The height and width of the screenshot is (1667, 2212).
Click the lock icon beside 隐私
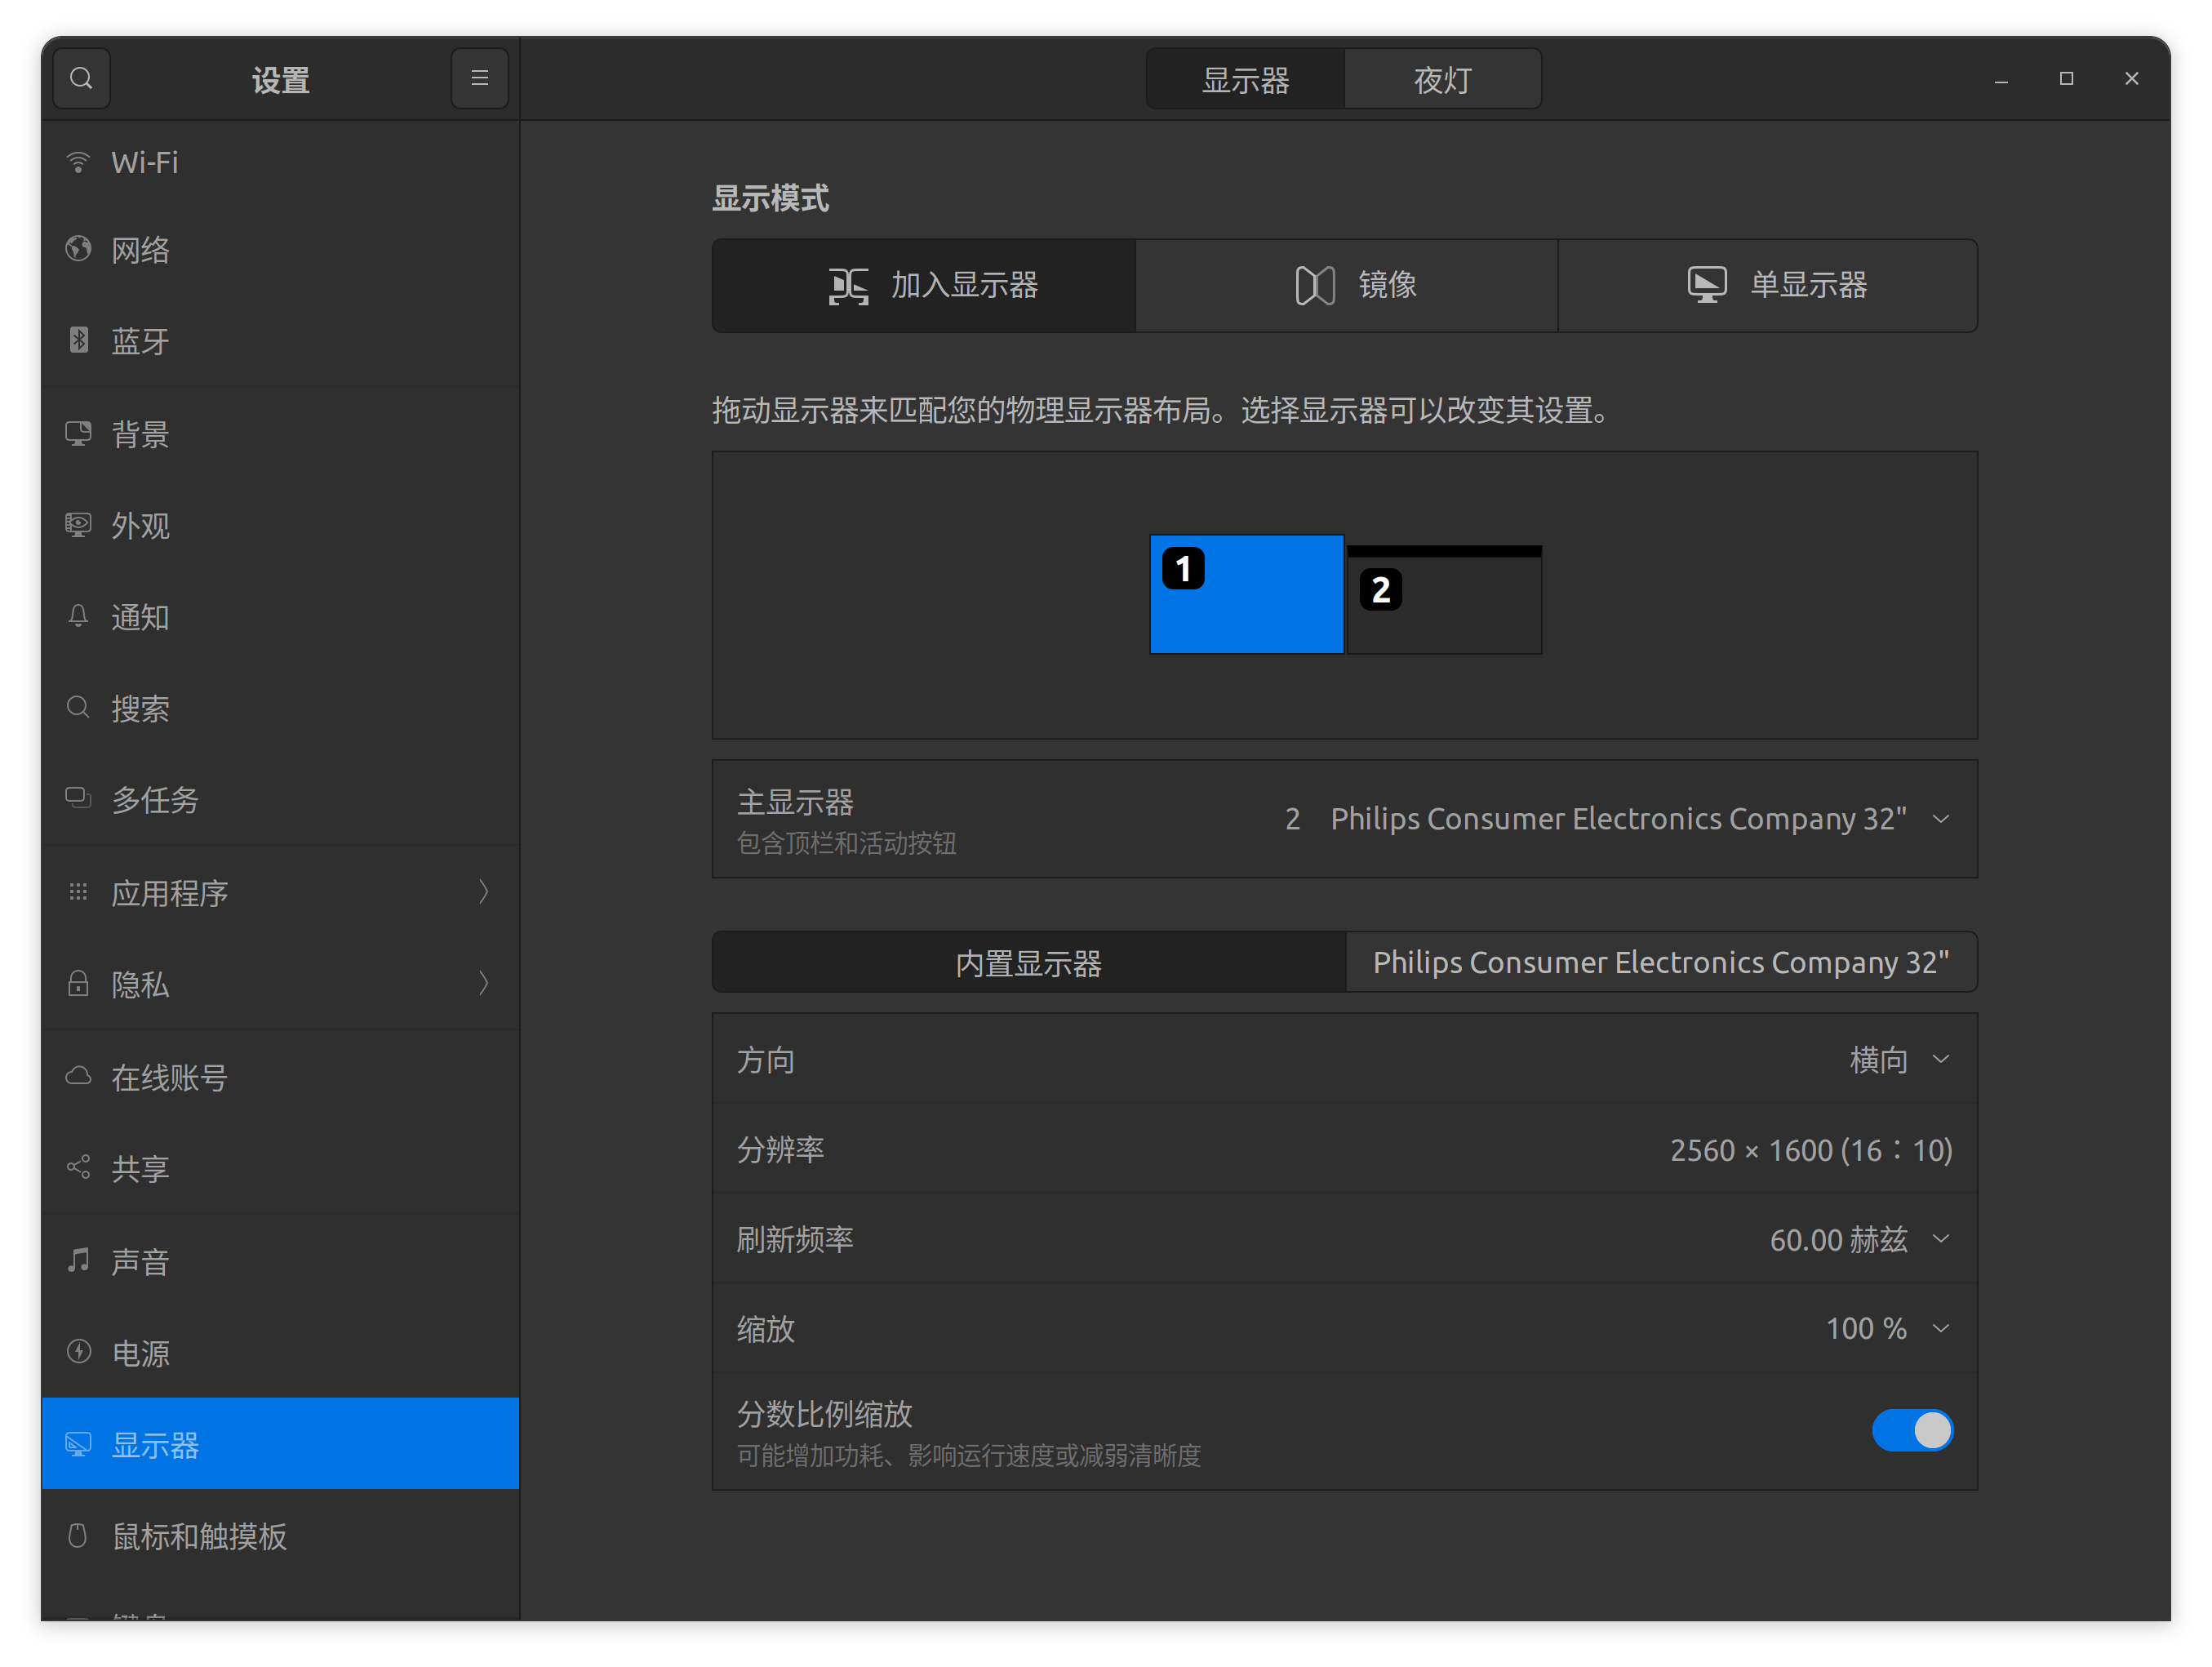(x=78, y=983)
